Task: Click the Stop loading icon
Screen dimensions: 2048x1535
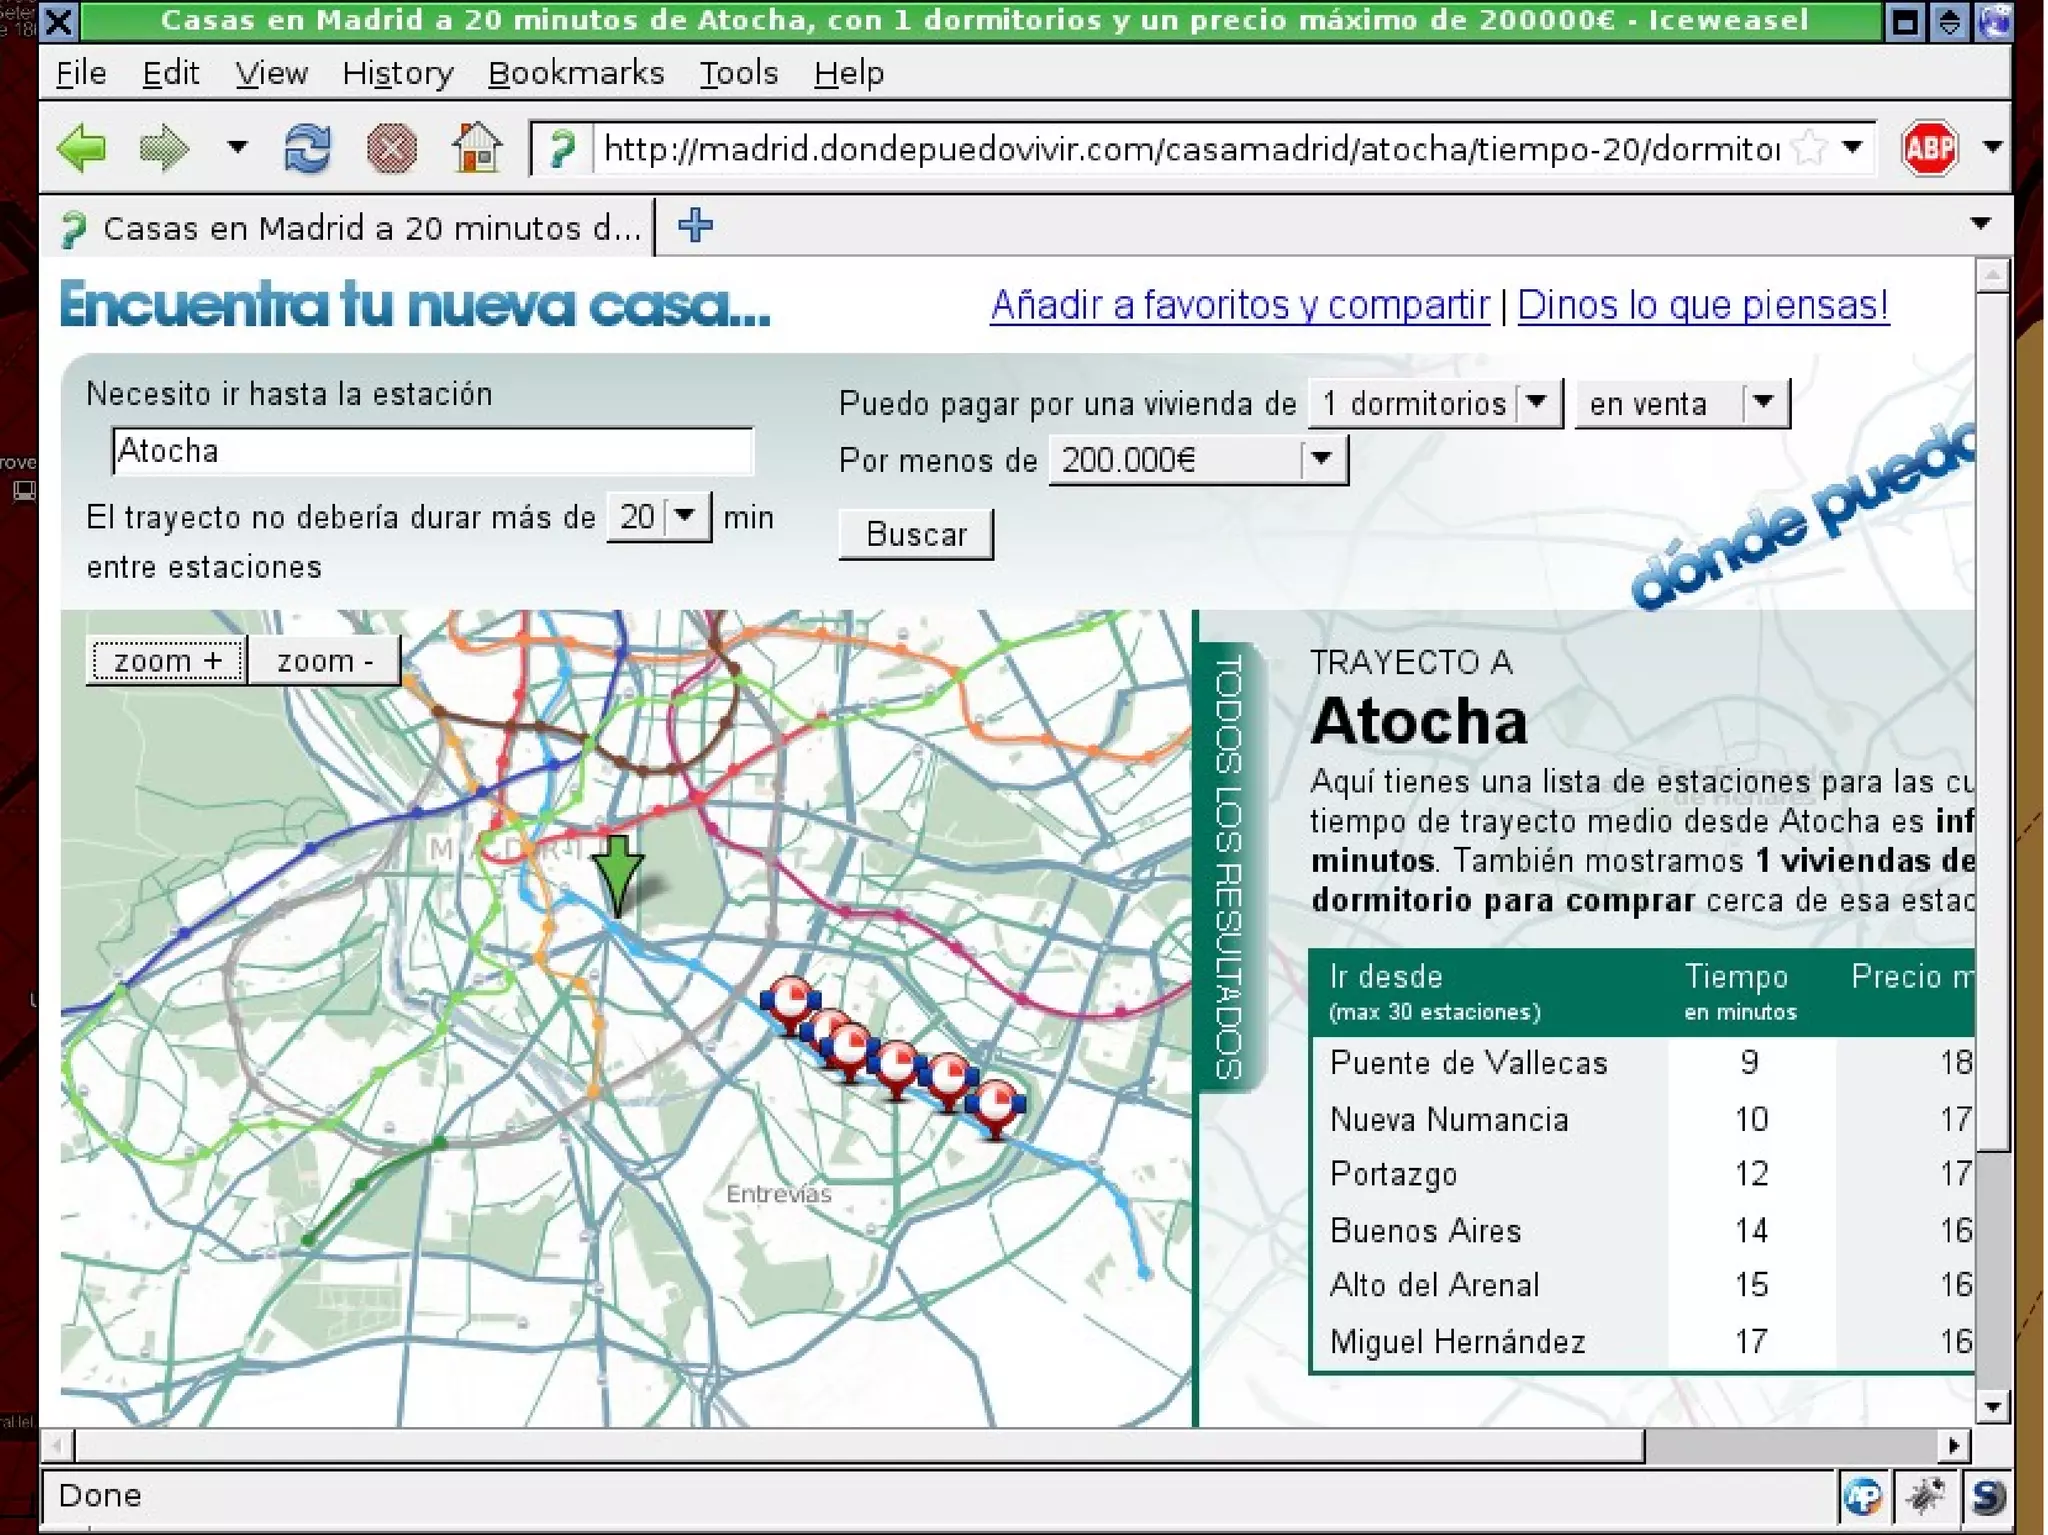Action: coord(391,150)
